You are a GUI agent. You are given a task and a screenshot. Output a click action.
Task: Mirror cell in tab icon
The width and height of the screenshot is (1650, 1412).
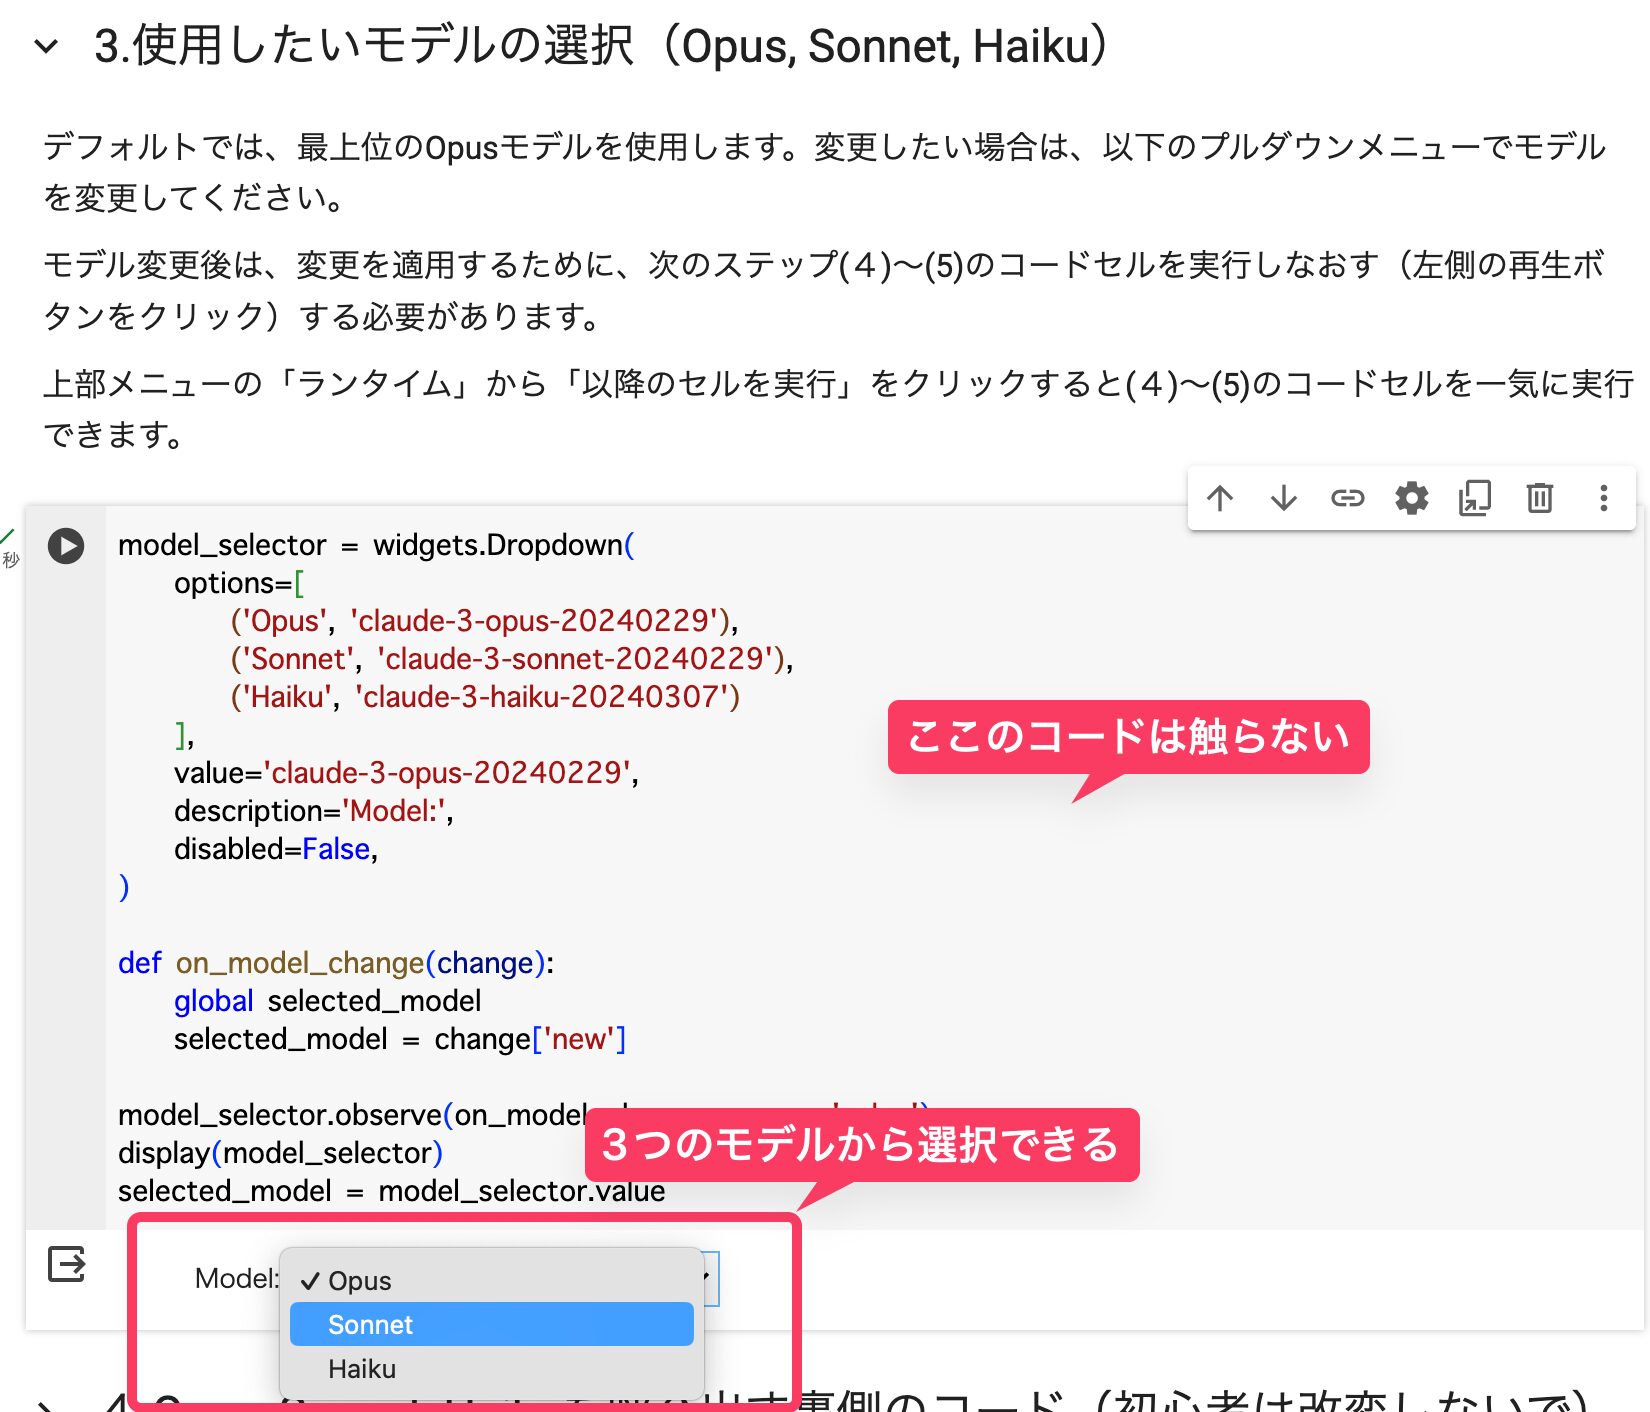click(x=1475, y=498)
